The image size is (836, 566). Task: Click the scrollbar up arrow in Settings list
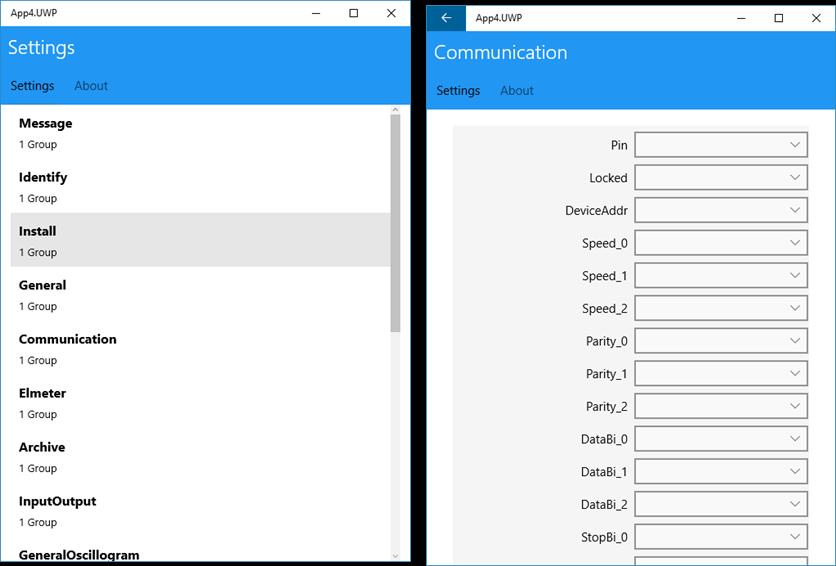(395, 109)
